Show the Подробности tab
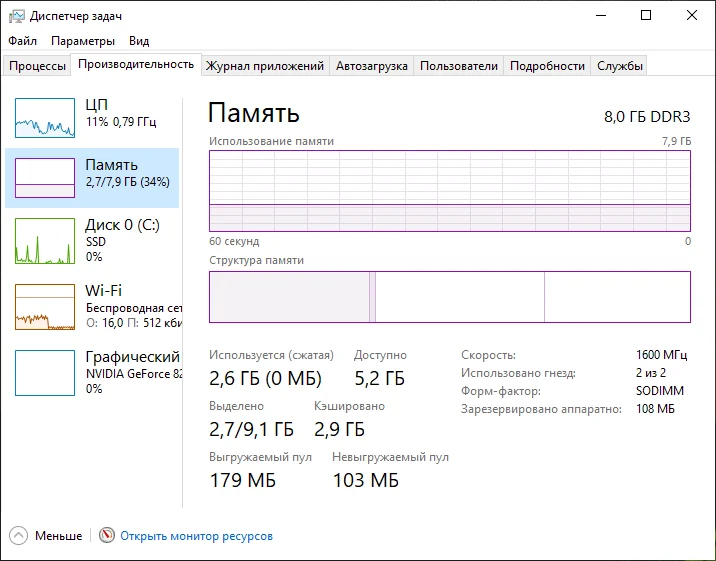Image resolution: width=716 pixels, height=561 pixels. pos(547,66)
